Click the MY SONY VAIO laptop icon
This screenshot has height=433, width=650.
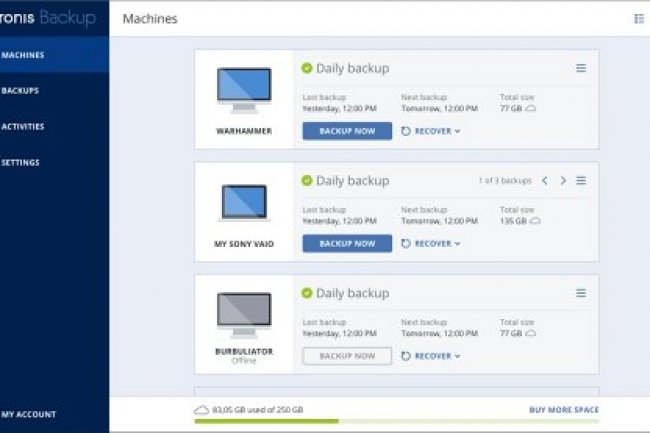(x=244, y=203)
